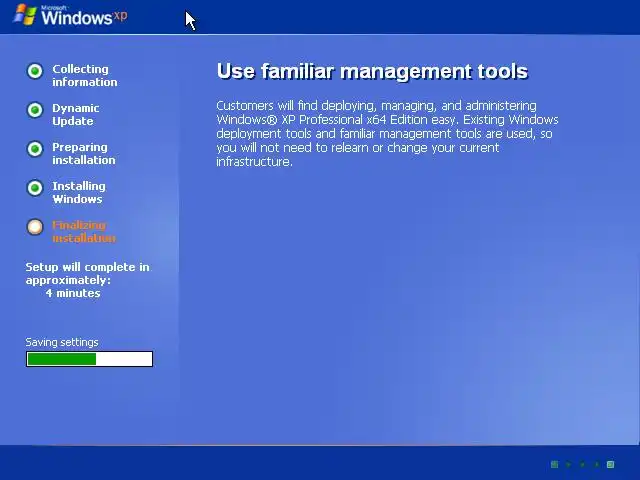Click the 'Dynamic Update' step label
This screenshot has width=640, height=480.
tap(76, 115)
